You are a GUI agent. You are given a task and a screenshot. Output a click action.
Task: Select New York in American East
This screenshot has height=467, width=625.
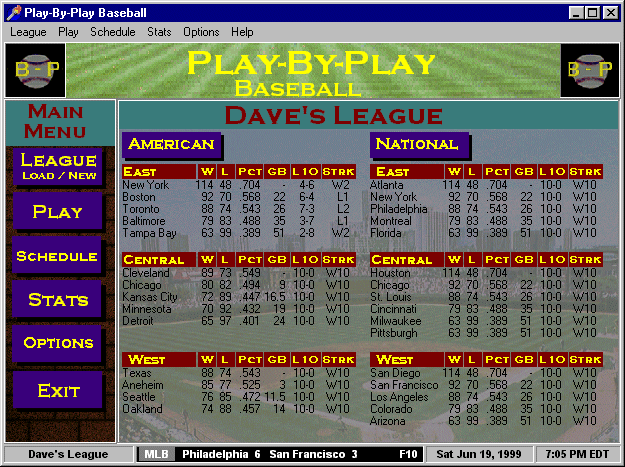[x=145, y=185]
